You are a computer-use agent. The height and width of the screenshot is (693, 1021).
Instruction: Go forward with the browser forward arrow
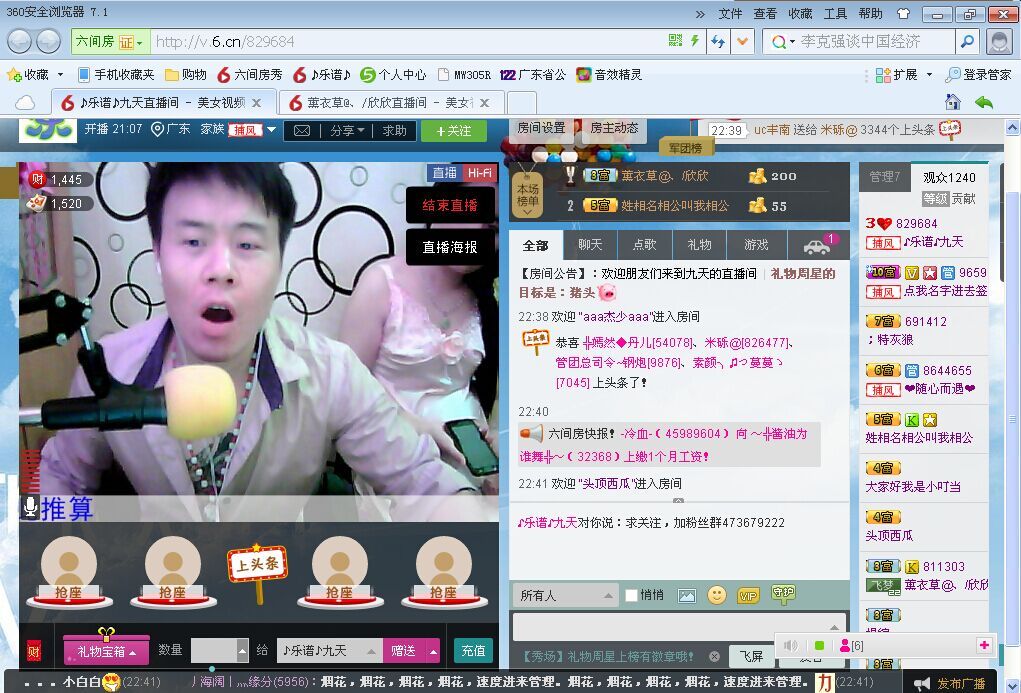pos(49,42)
